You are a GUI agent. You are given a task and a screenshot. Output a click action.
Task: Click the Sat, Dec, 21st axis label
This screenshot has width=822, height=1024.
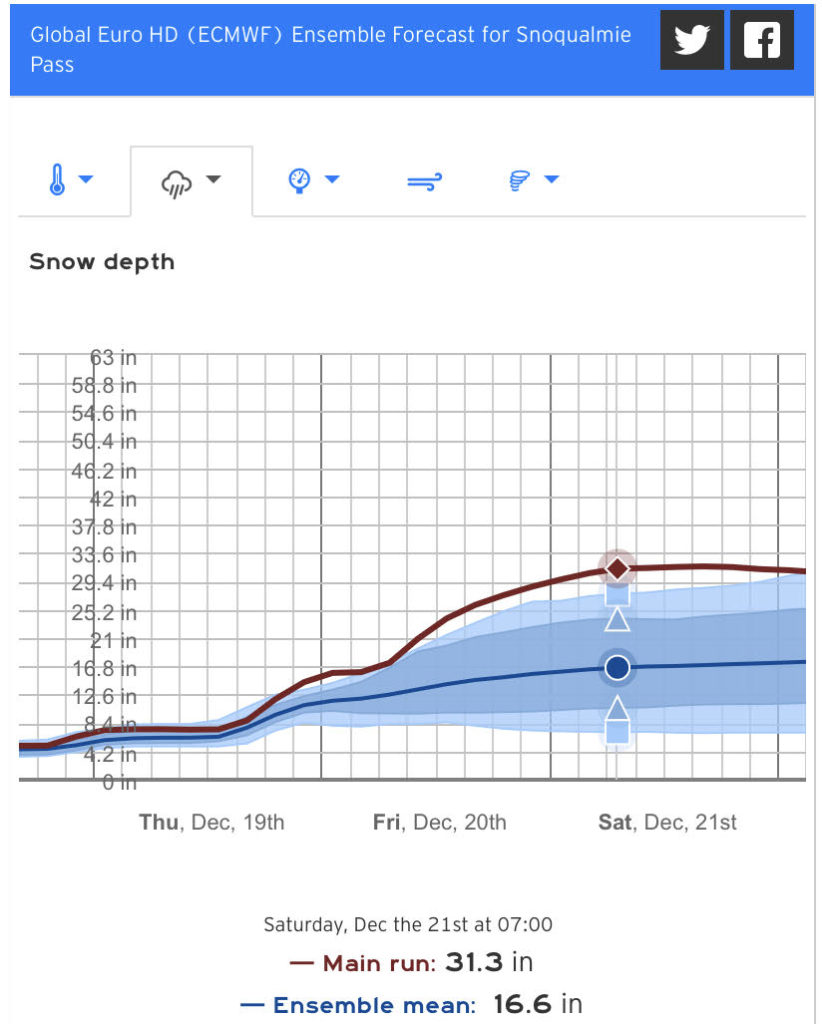pos(667,822)
